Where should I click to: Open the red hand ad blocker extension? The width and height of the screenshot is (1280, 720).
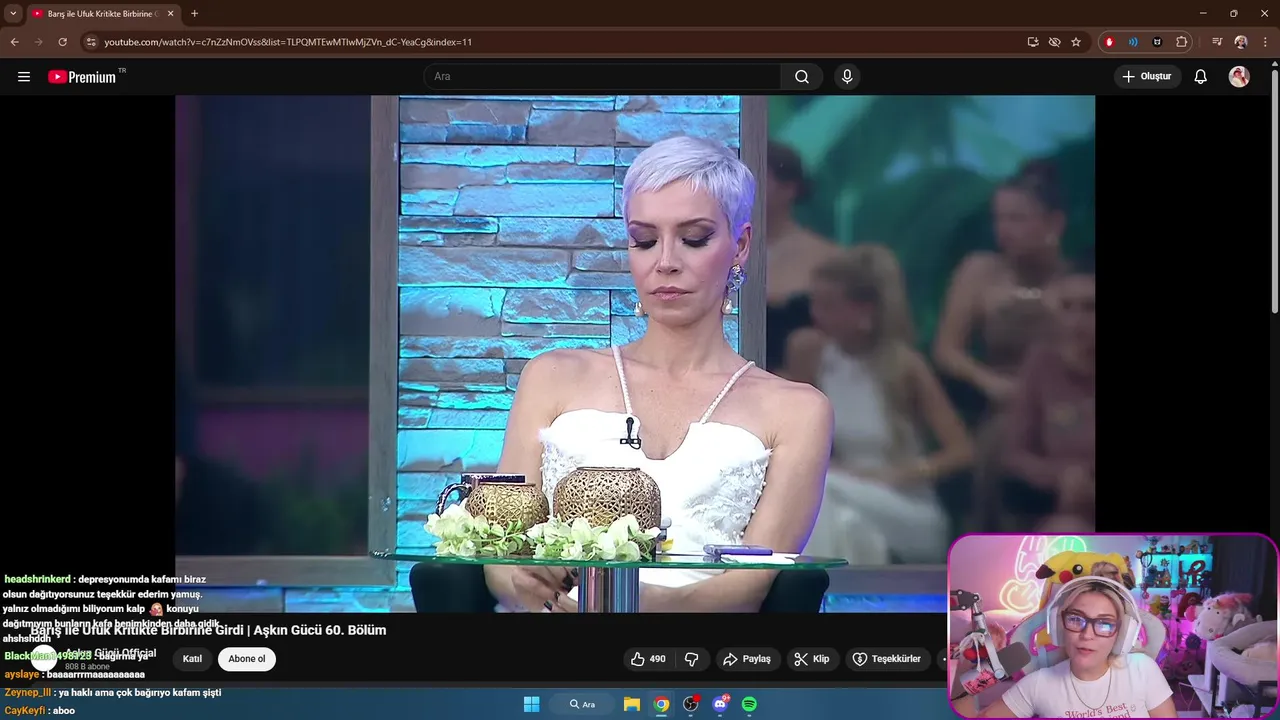[x=1109, y=42]
